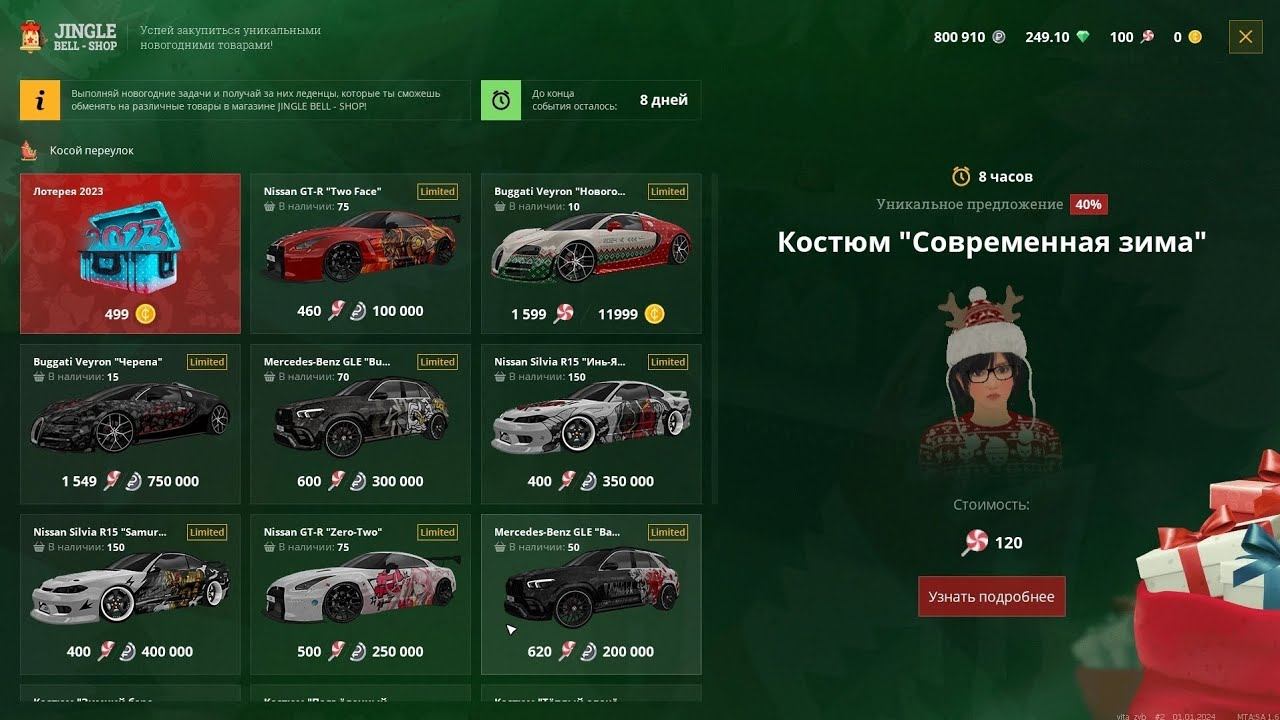Click the sleigh icon beside Косой переулок
1280x720 pixels.
pos(30,150)
